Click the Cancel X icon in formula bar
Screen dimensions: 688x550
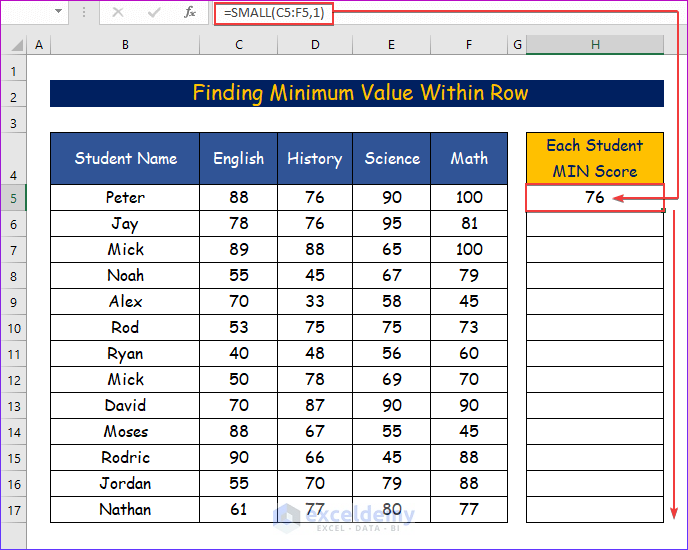[118, 12]
